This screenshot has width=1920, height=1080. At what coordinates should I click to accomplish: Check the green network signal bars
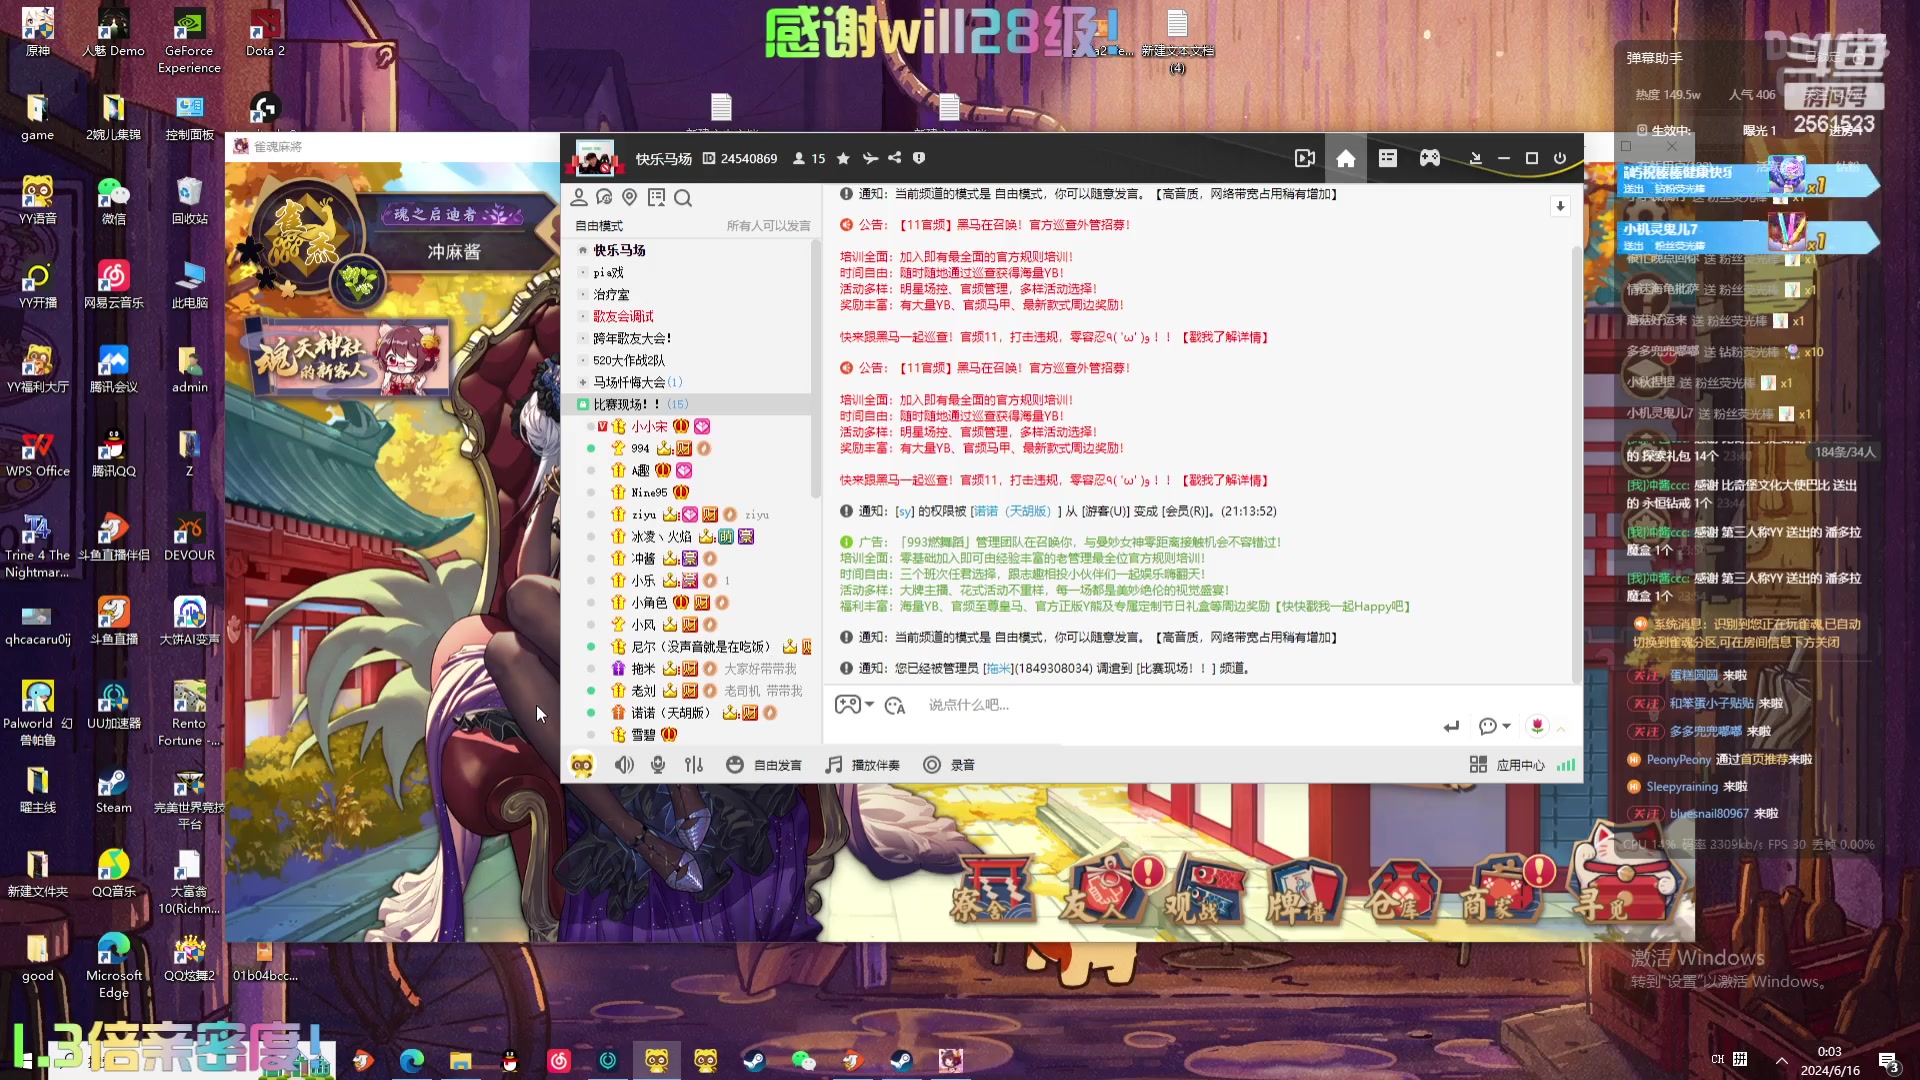click(1566, 765)
